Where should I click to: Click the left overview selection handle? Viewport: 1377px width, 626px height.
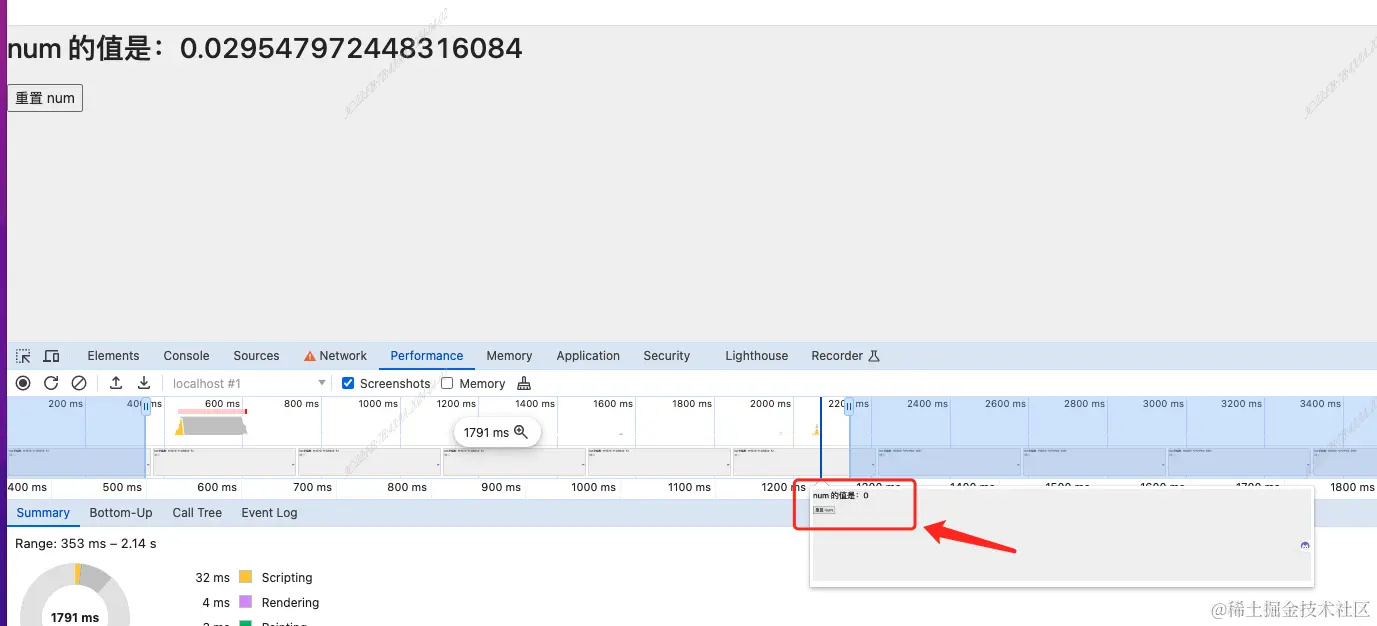pyautogui.click(x=146, y=407)
